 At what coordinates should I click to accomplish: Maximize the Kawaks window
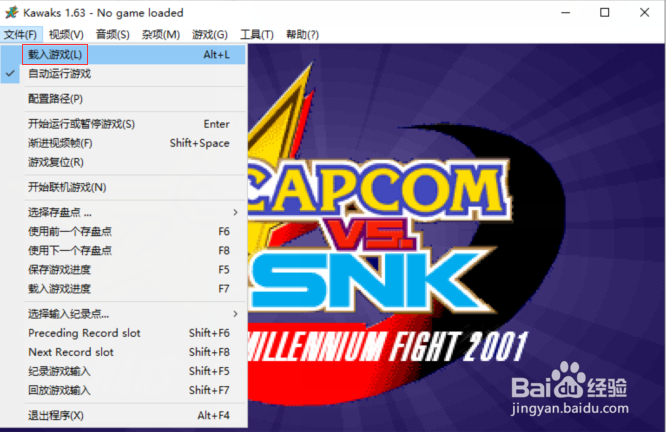click(x=604, y=13)
